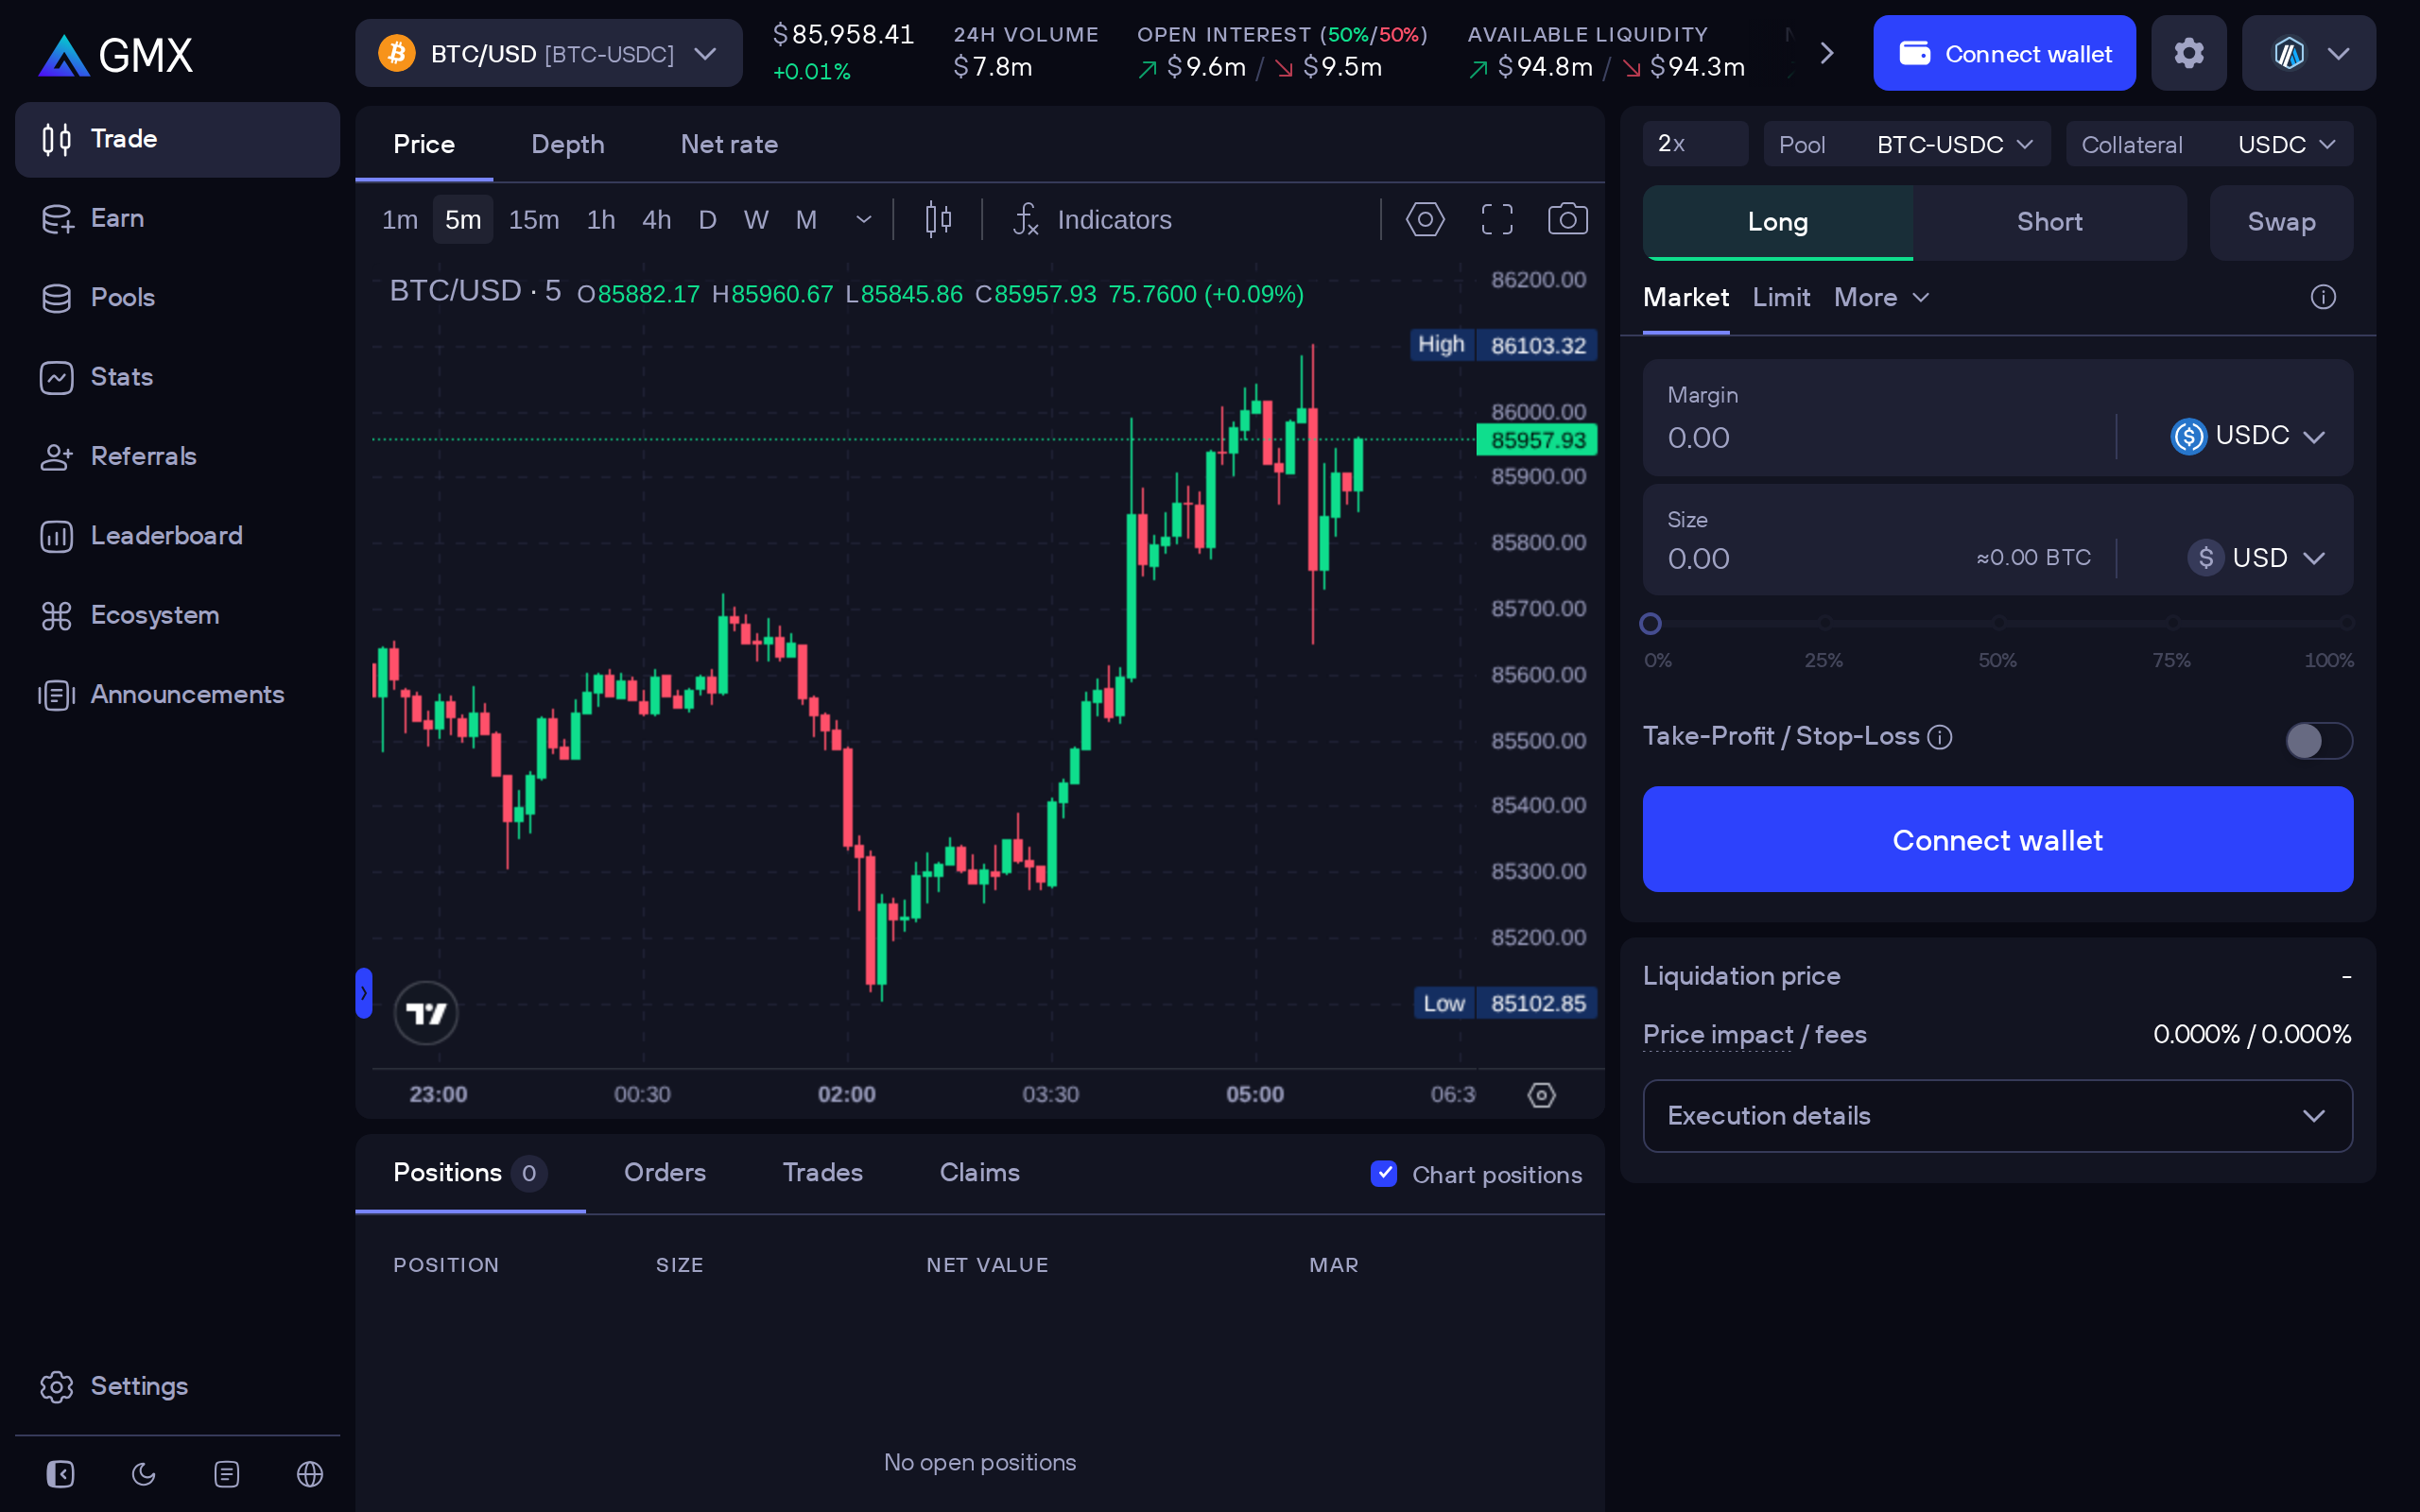Screen dimensions: 2420x1512
Task: Open Settings in the sidebar
Action: [177, 1386]
